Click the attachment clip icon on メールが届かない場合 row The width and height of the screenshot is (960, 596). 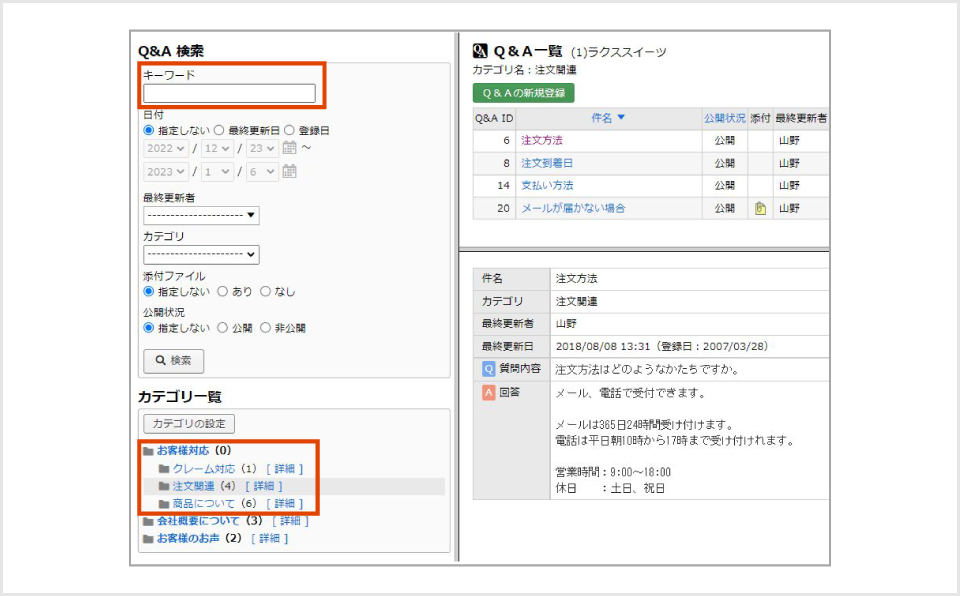[759, 207]
